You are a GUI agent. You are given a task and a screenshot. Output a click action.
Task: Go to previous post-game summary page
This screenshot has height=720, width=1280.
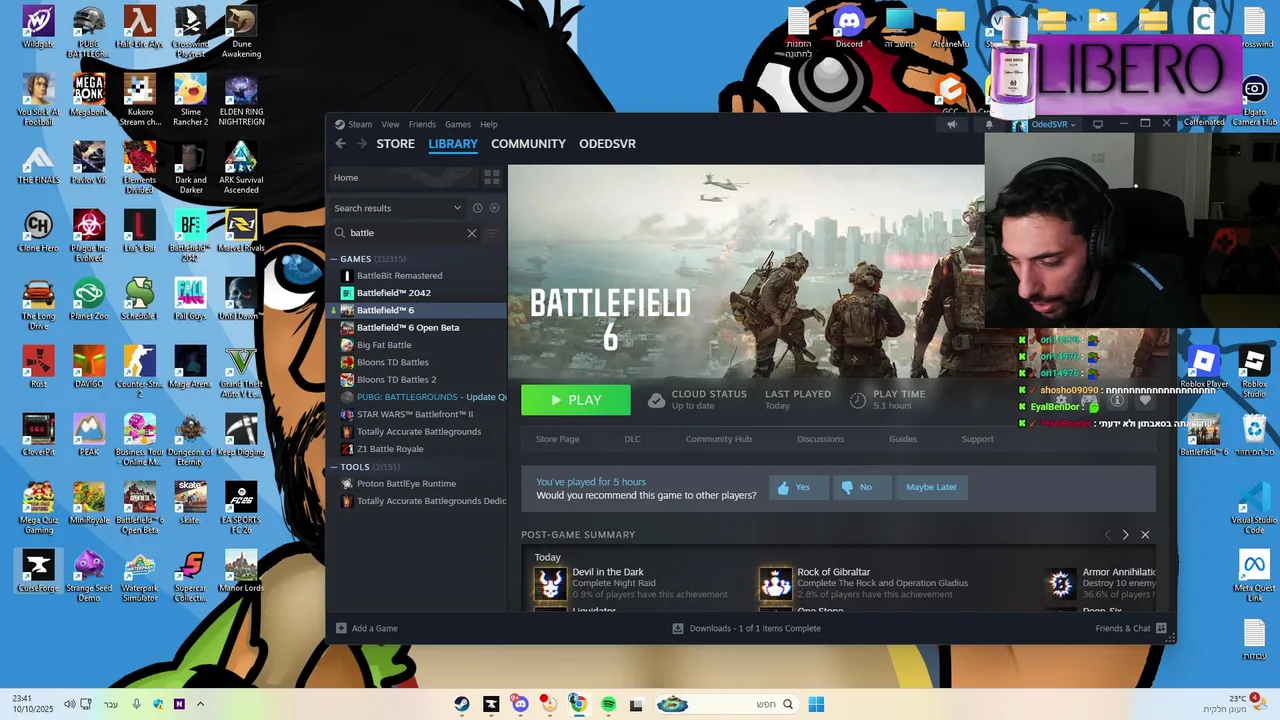click(1107, 535)
